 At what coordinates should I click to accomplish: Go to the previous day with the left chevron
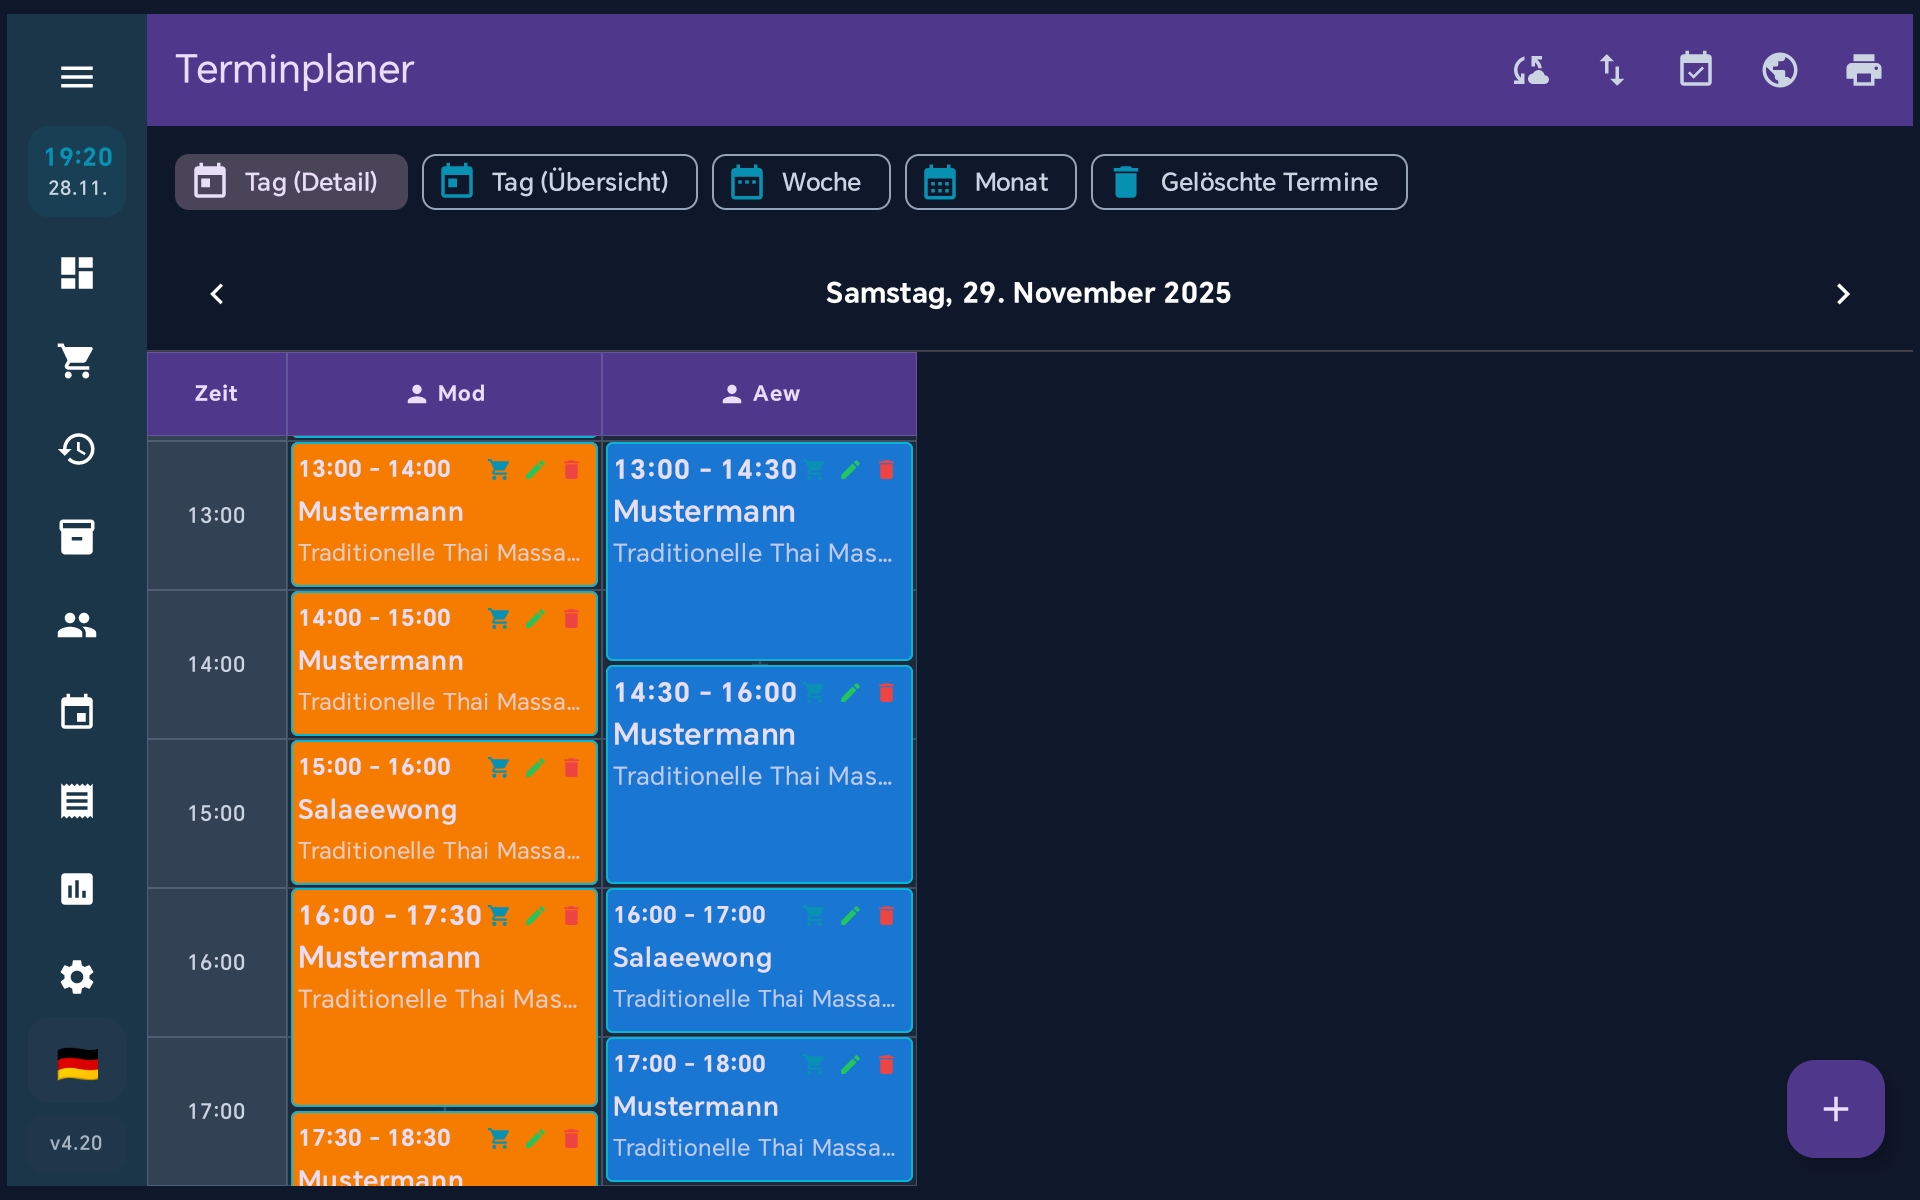tap(217, 294)
